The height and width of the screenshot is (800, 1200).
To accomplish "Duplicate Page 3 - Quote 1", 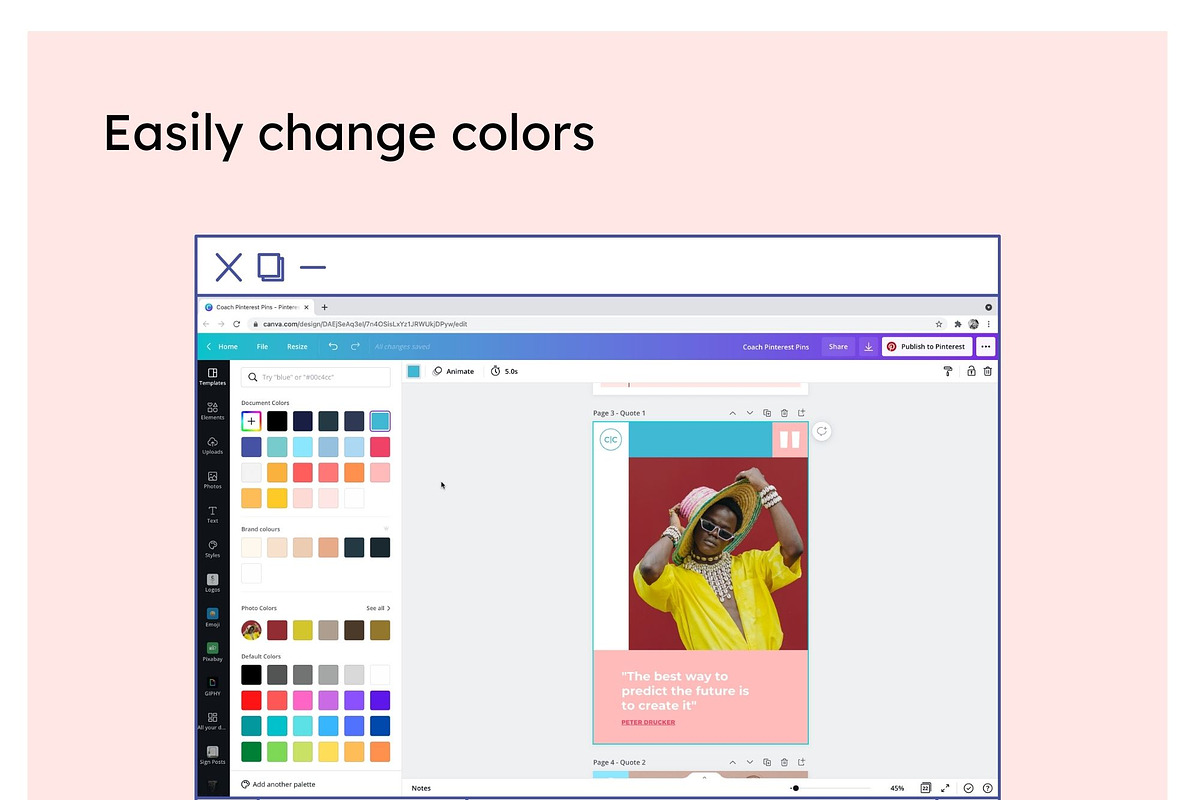I will (x=767, y=413).
